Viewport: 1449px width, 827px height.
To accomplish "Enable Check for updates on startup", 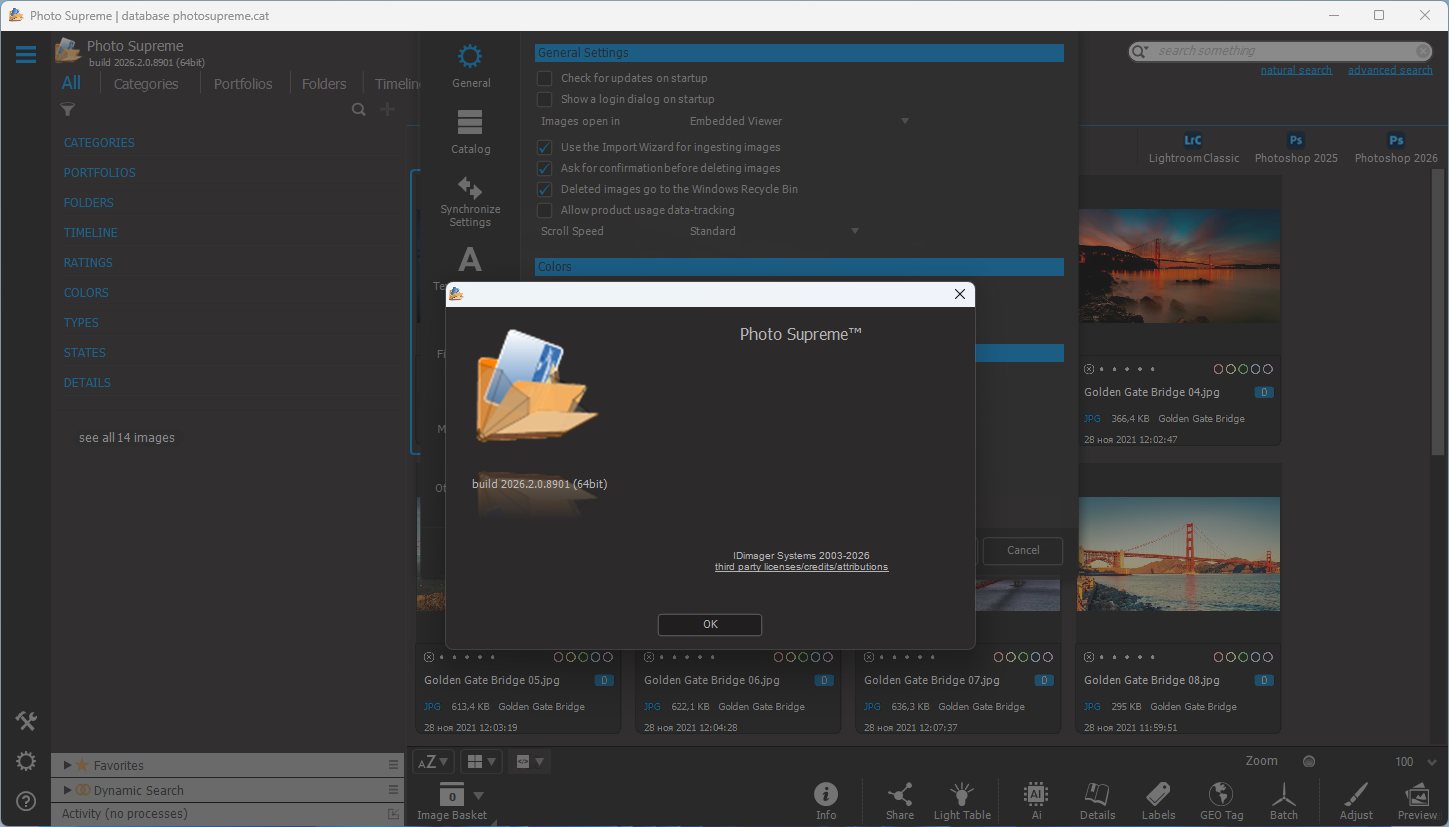I will [x=545, y=78].
